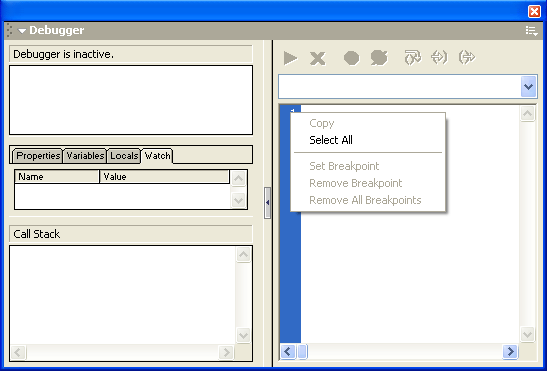The height and width of the screenshot is (371, 547).
Task: Open the Debugger panel options menu icon
Action: click(531, 31)
